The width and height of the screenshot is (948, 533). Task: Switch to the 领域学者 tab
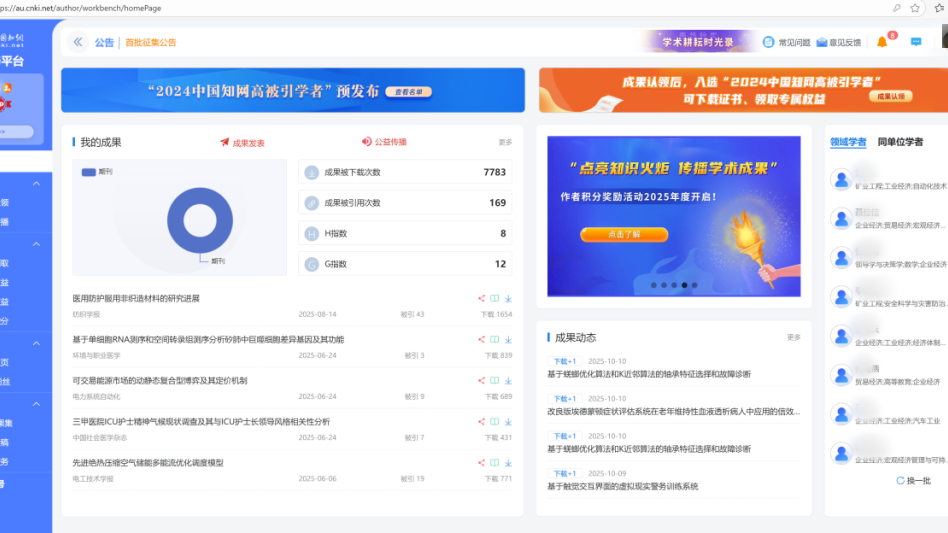coord(848,142)
